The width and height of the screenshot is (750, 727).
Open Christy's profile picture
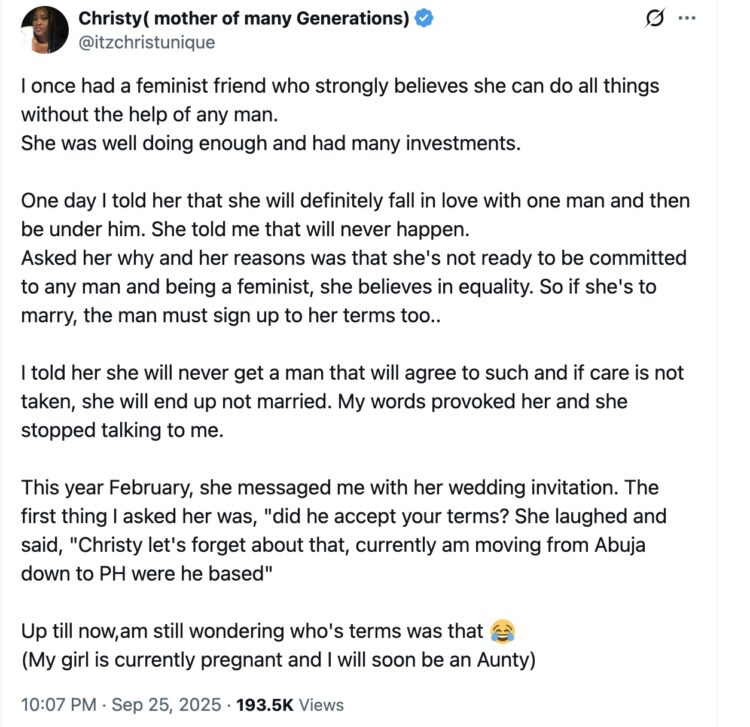[42, 30]
